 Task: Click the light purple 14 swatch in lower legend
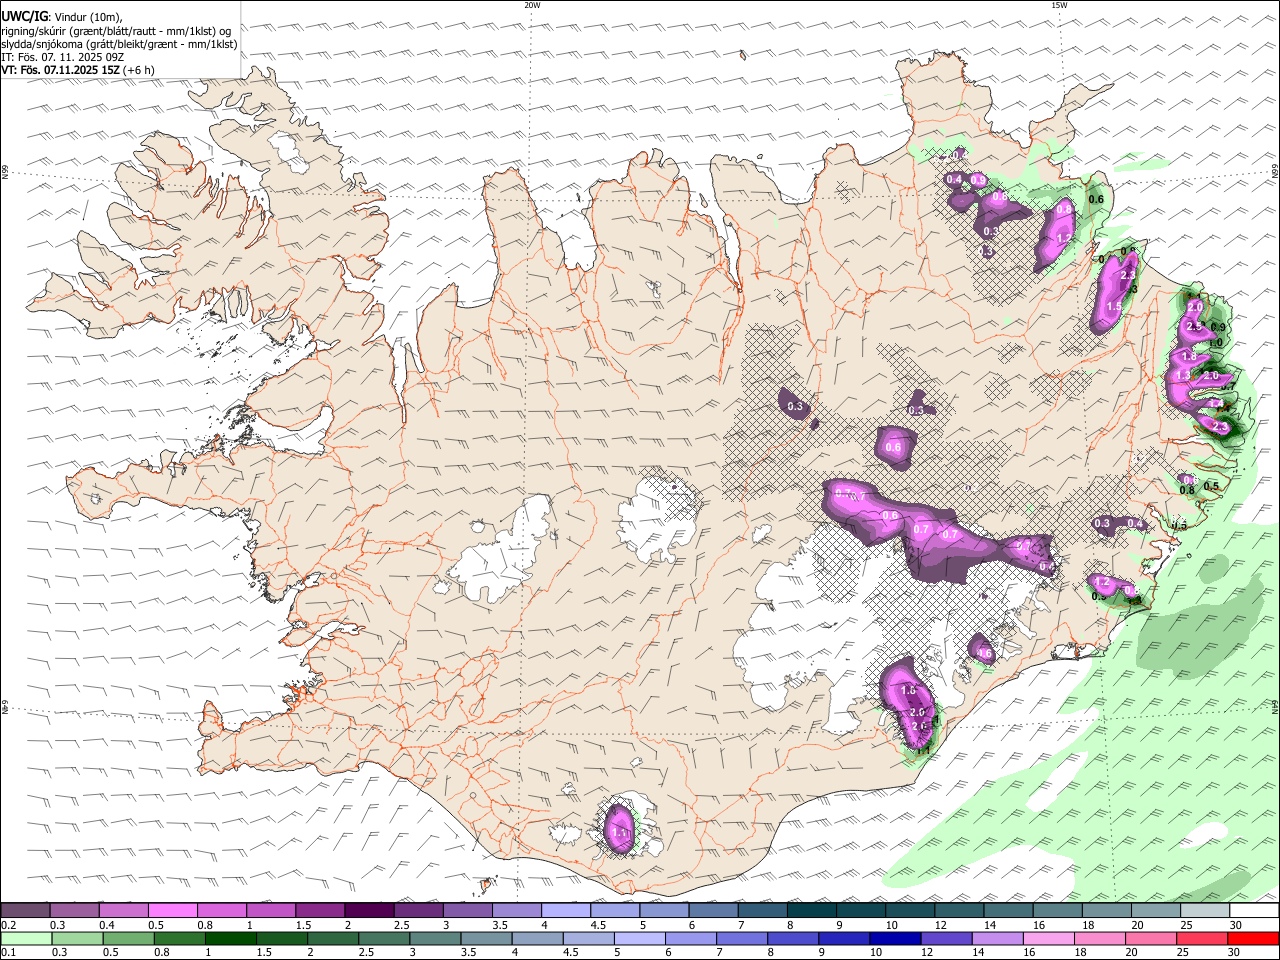click(996, 938)
